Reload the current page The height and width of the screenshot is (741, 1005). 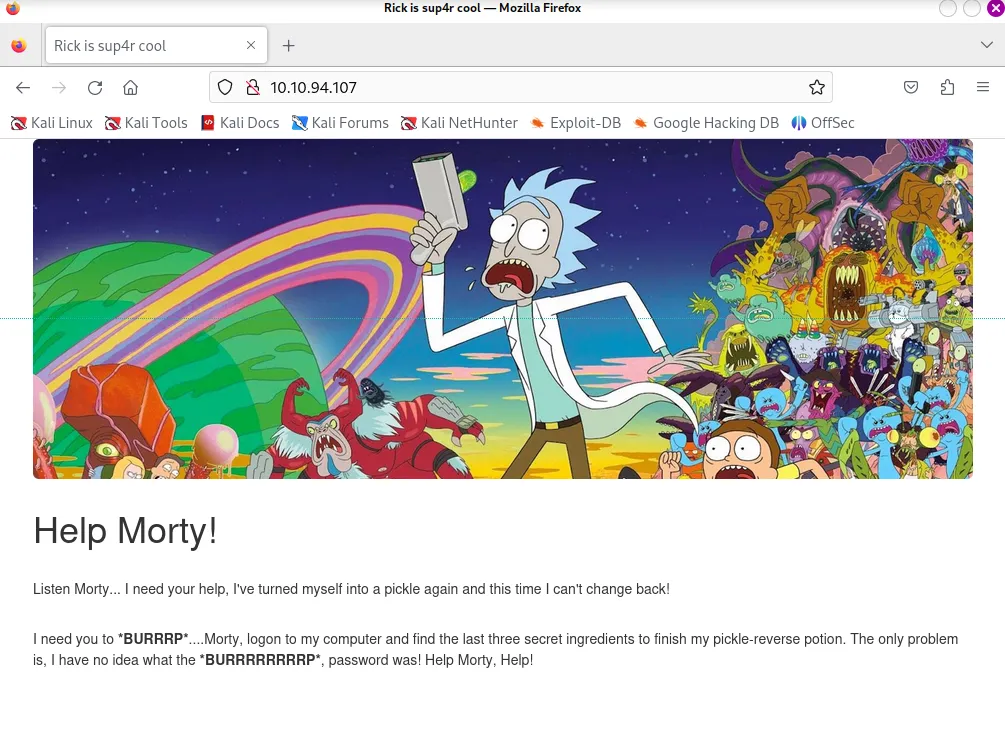pos(95,88)
